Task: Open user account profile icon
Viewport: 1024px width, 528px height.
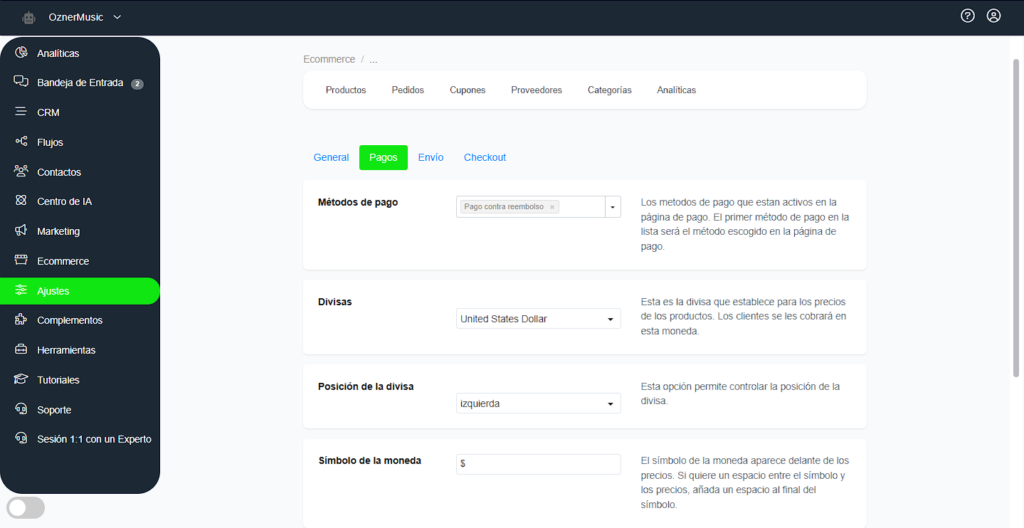Action: (x=993, y=16)
